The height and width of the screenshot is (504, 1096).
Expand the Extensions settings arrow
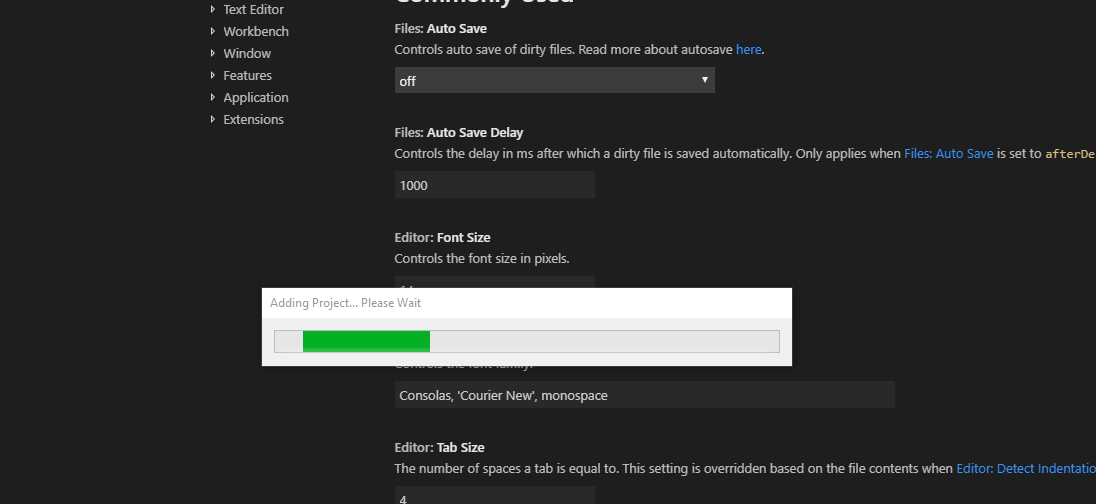(x=213, y=120)
